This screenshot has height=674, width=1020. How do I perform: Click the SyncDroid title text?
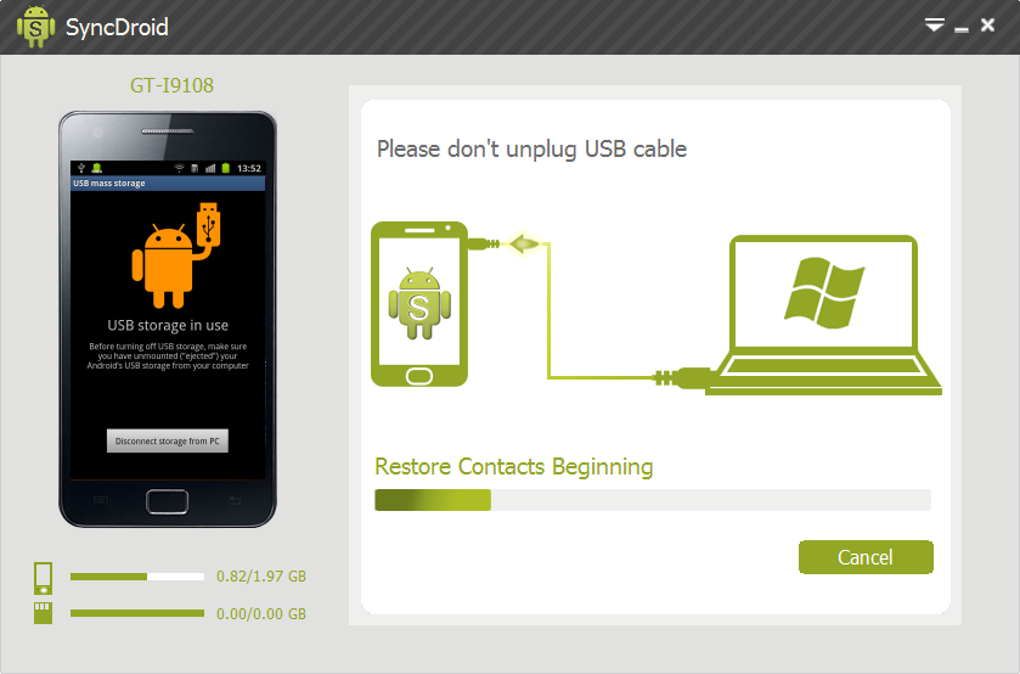(x=117, y=27)
